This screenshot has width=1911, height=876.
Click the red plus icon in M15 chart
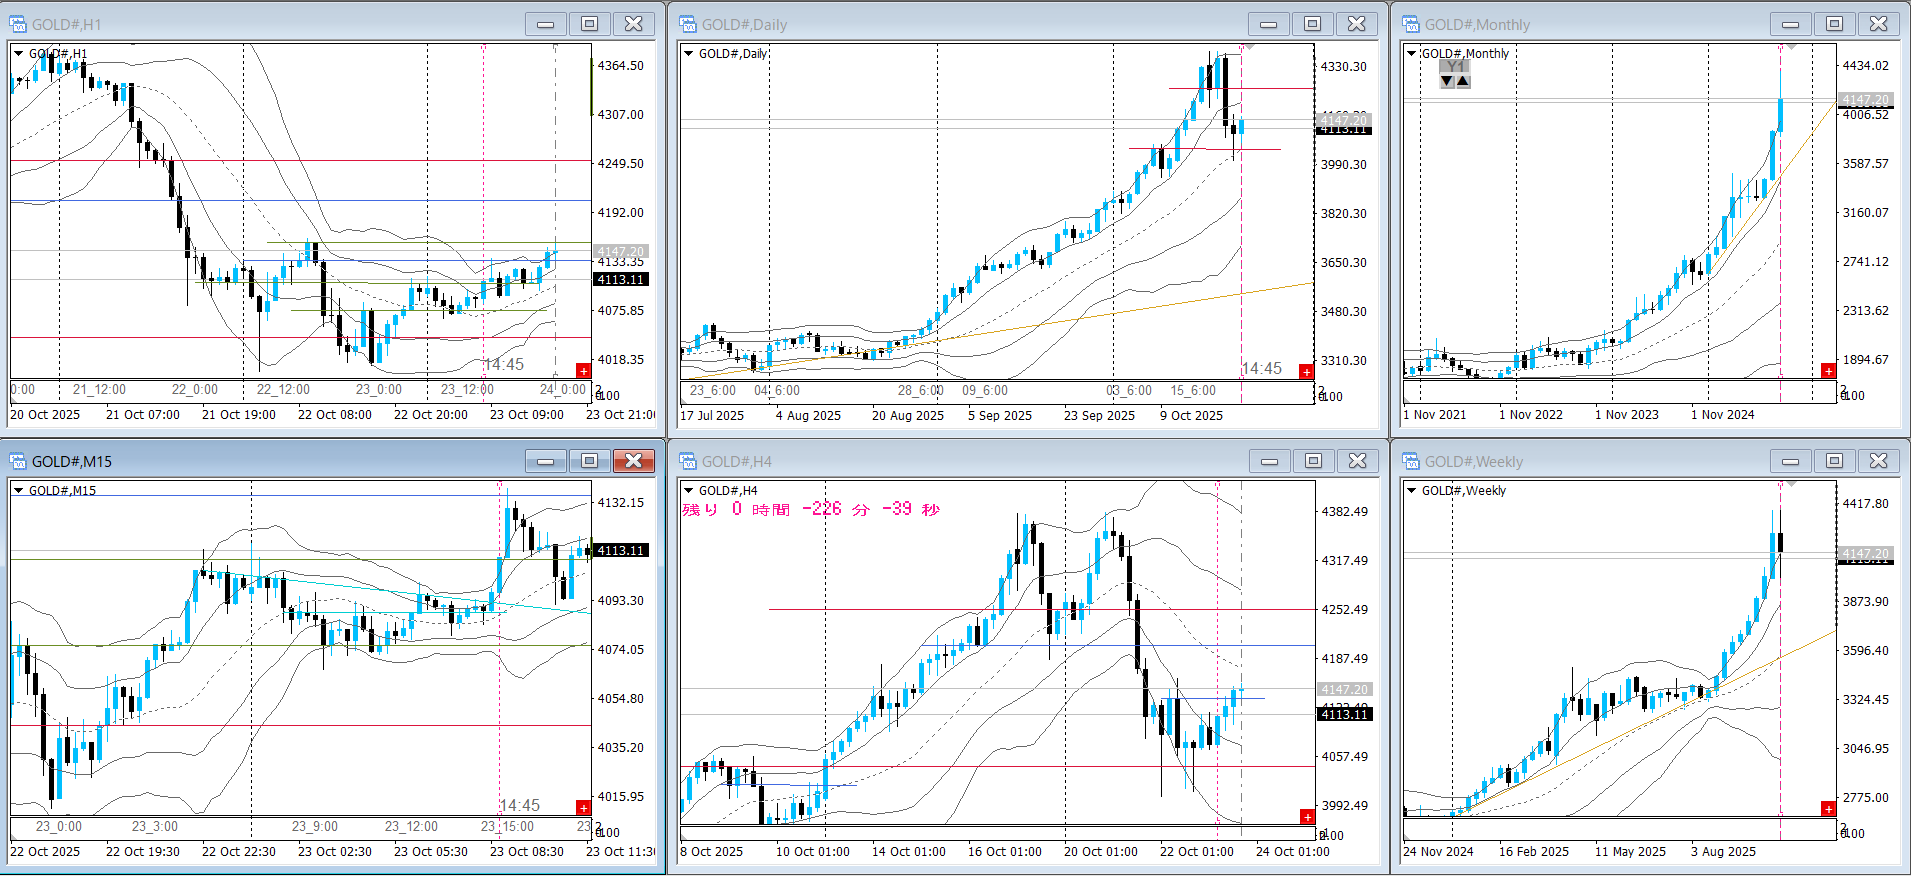point(583,807)
